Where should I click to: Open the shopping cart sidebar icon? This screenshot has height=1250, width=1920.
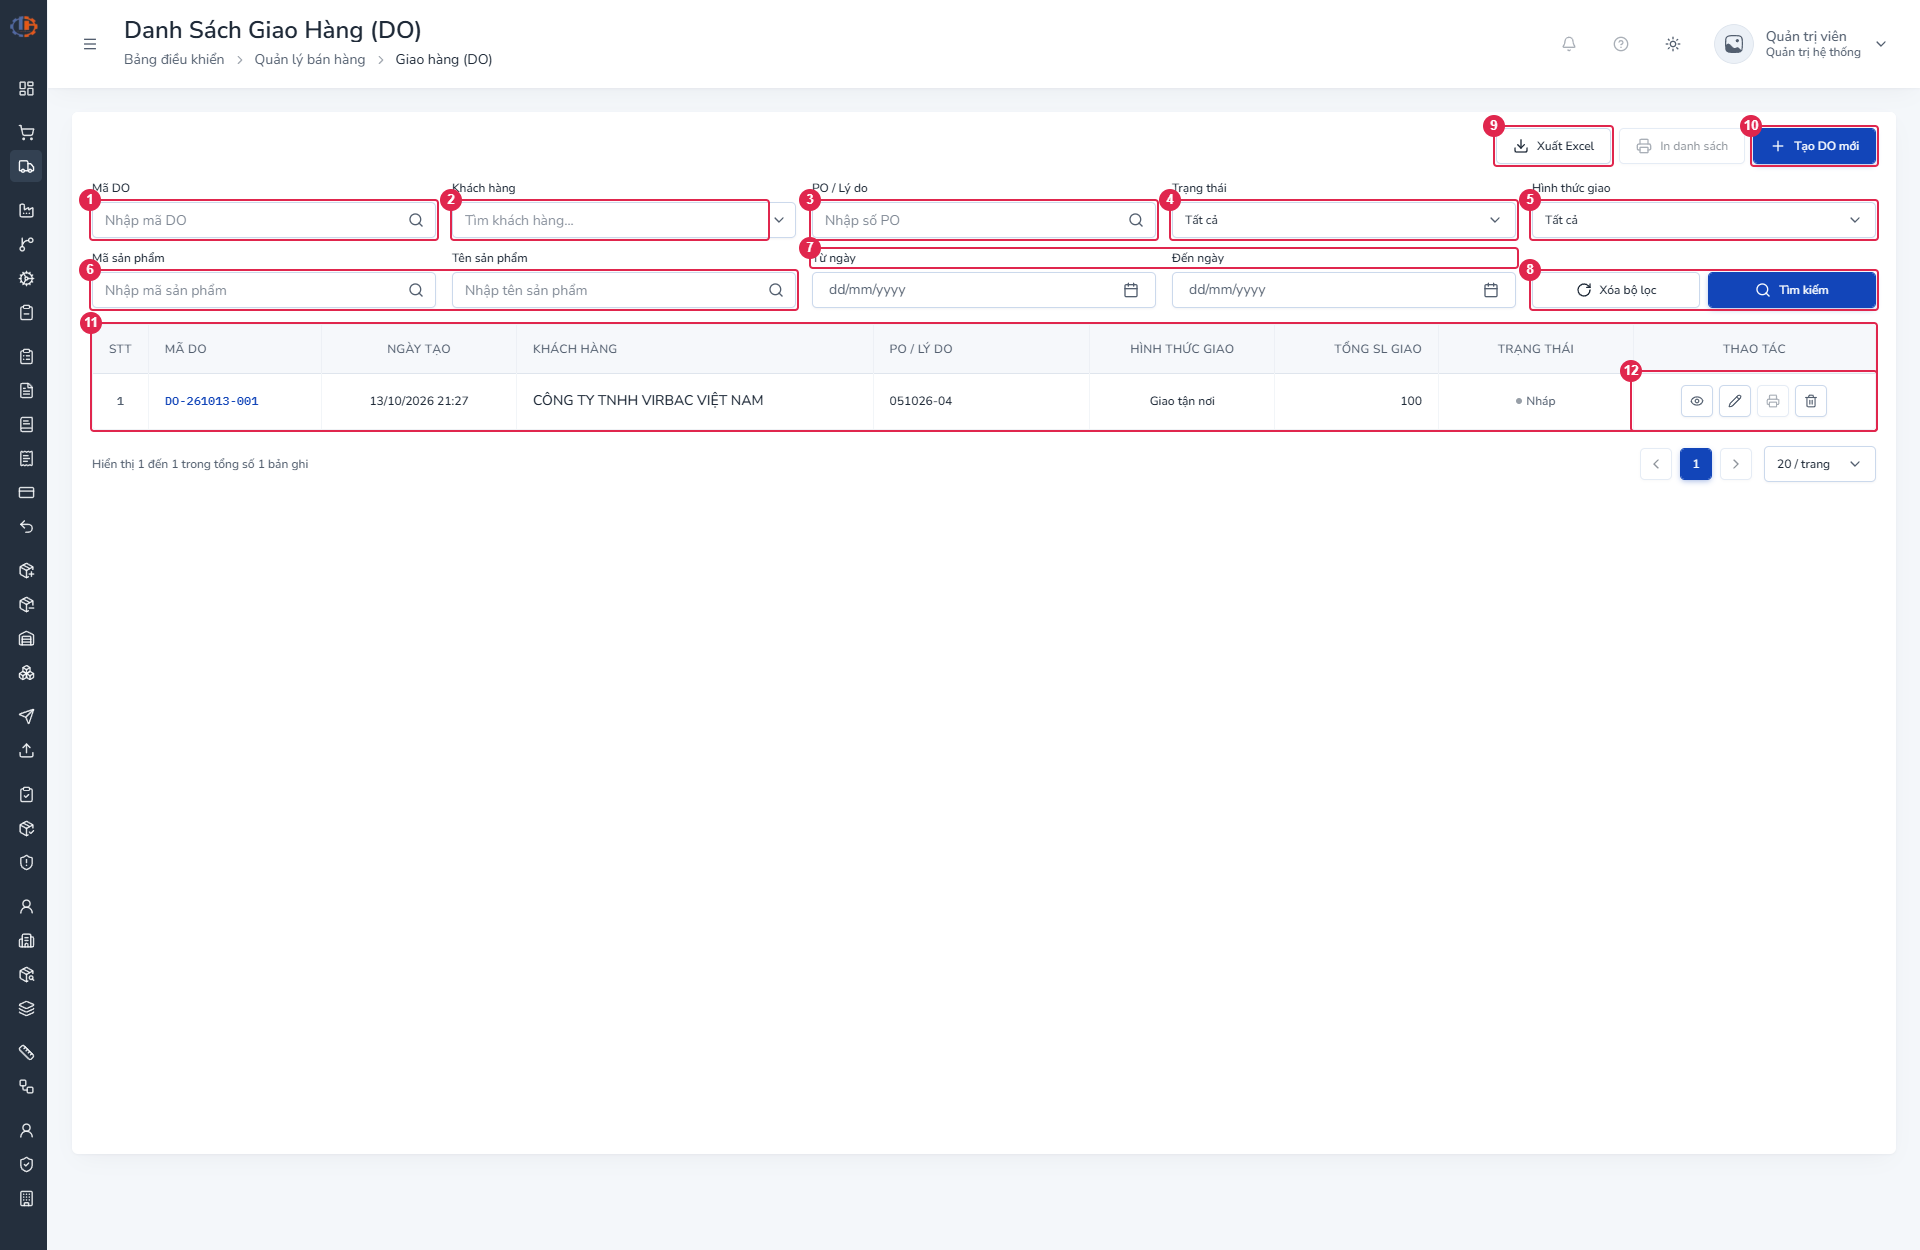point(27,132)
